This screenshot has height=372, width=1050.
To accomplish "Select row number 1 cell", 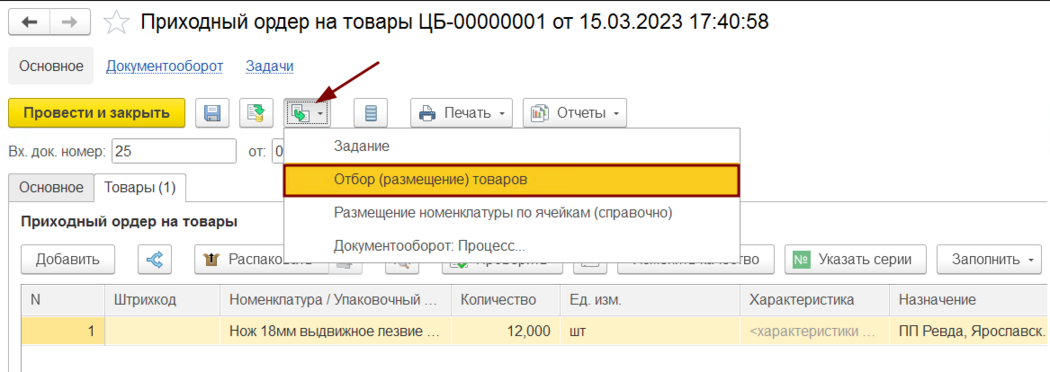I will (x=63, y=331).
